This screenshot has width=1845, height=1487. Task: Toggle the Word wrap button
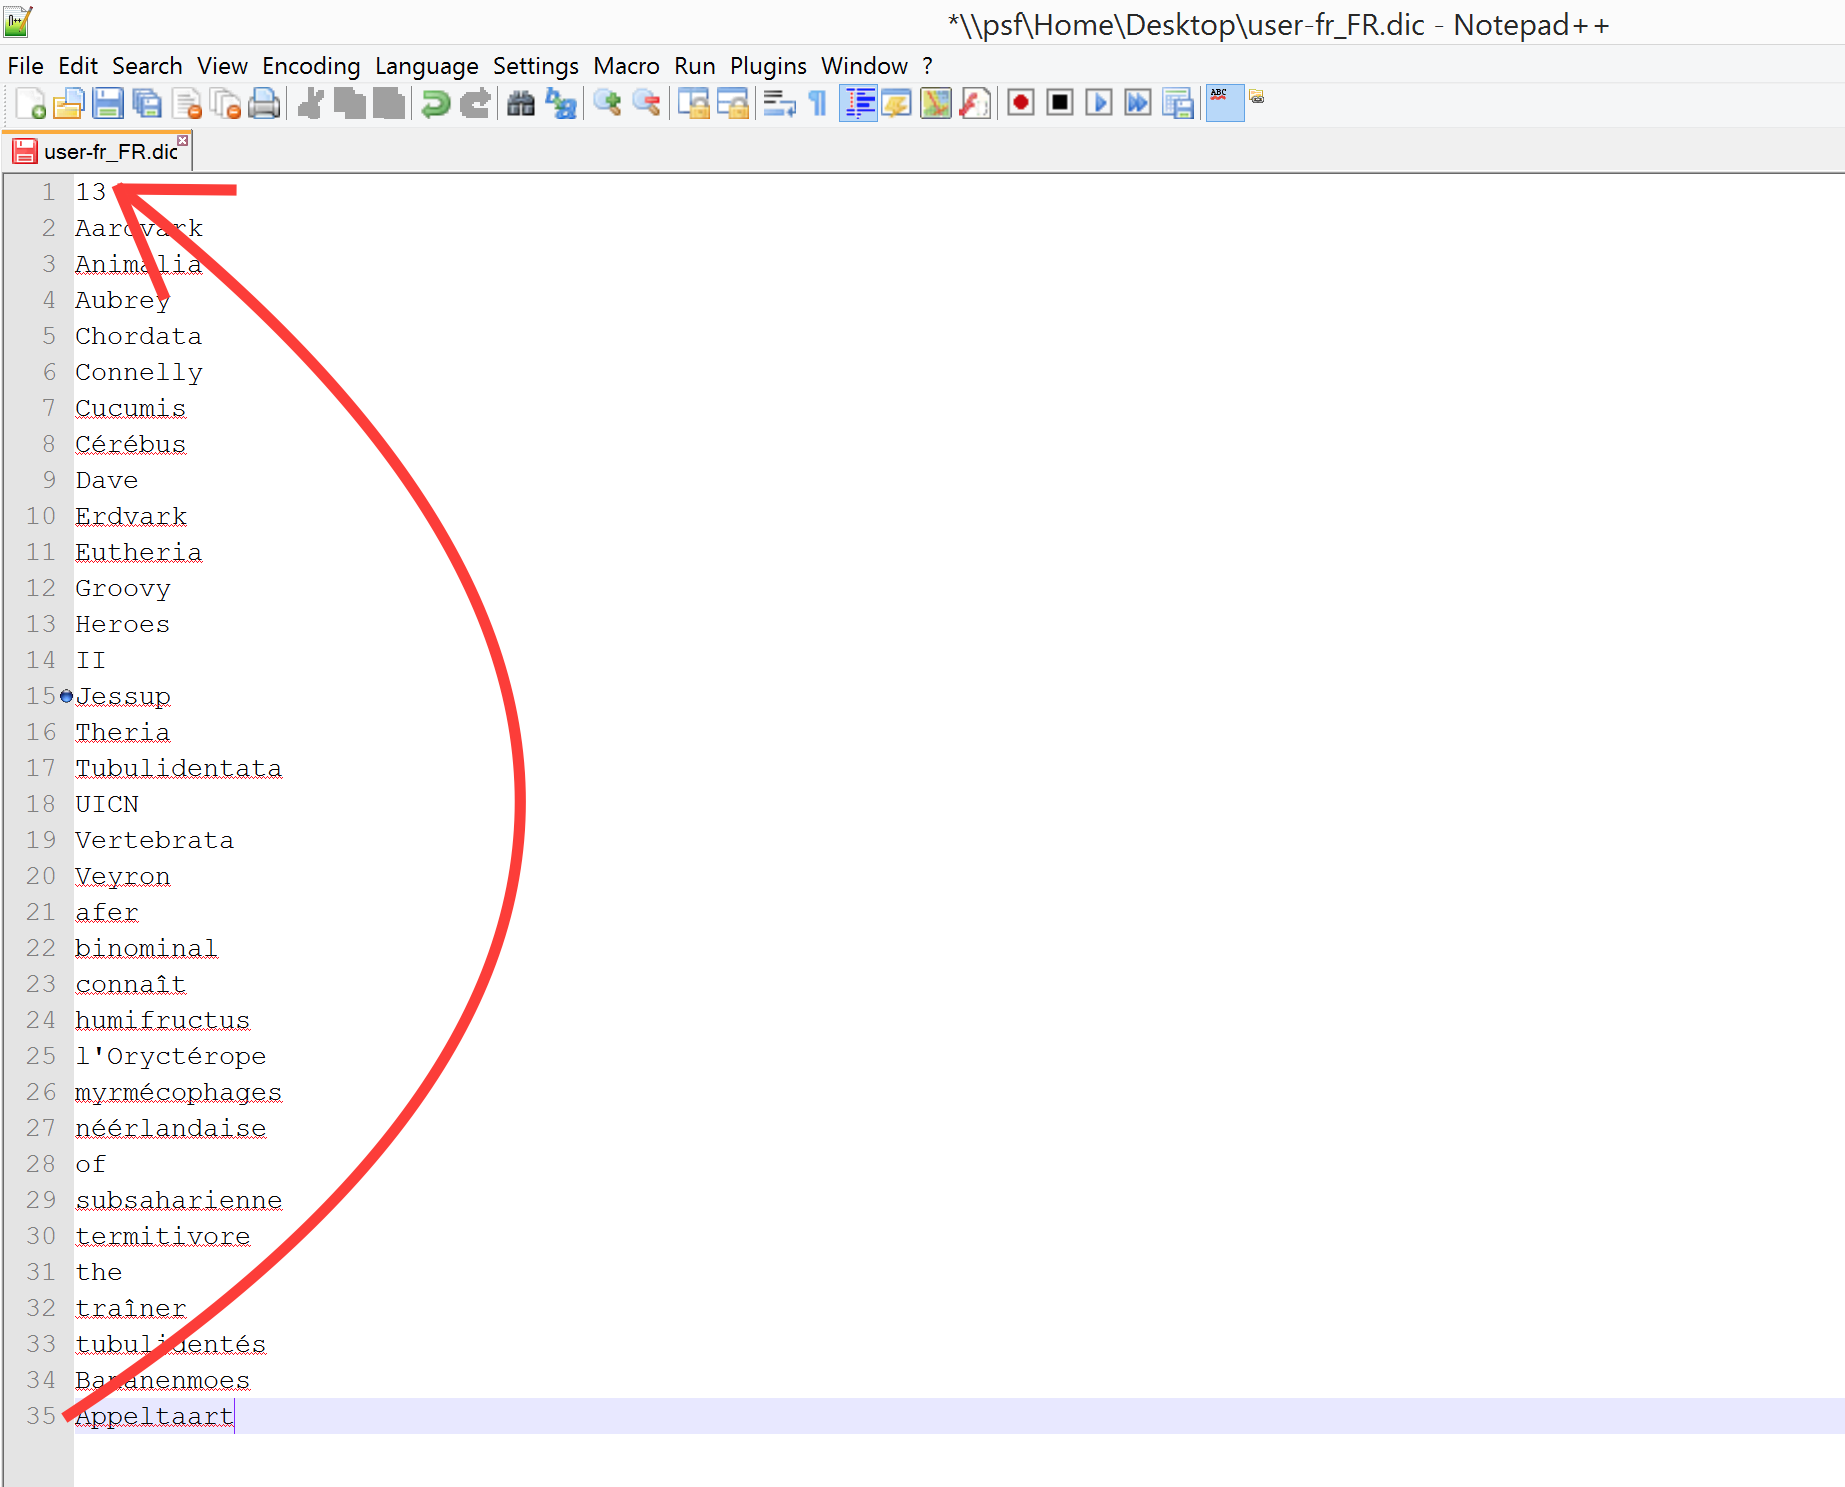click(x=779, y=103)
